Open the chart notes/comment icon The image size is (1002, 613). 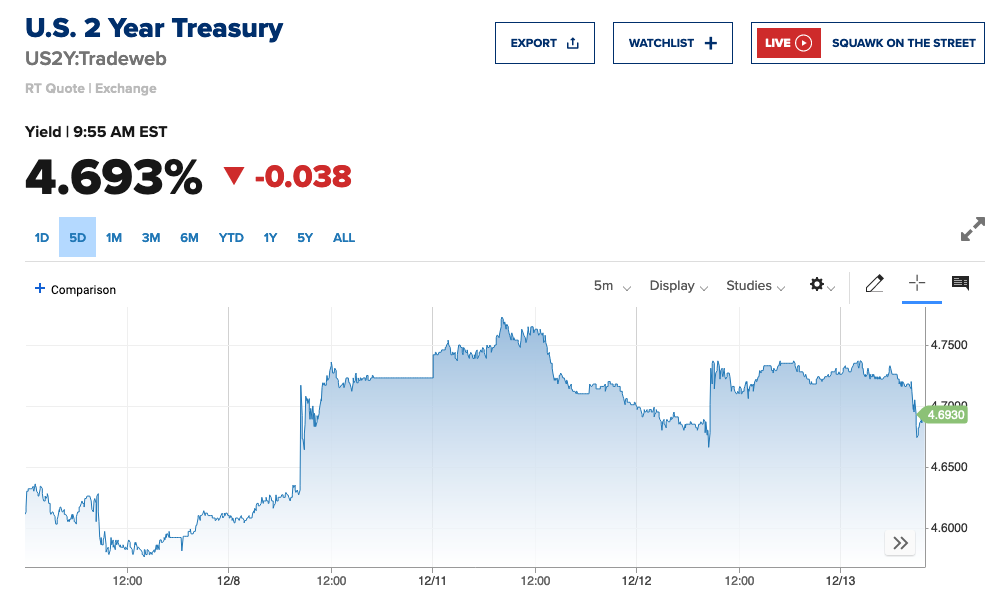(960, 284)
